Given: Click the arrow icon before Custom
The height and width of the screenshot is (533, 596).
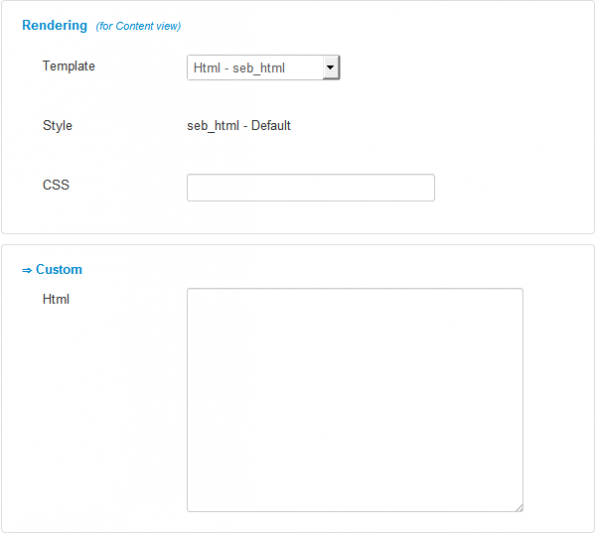Looking at the screenshot, I should click(x=27, y=270).
